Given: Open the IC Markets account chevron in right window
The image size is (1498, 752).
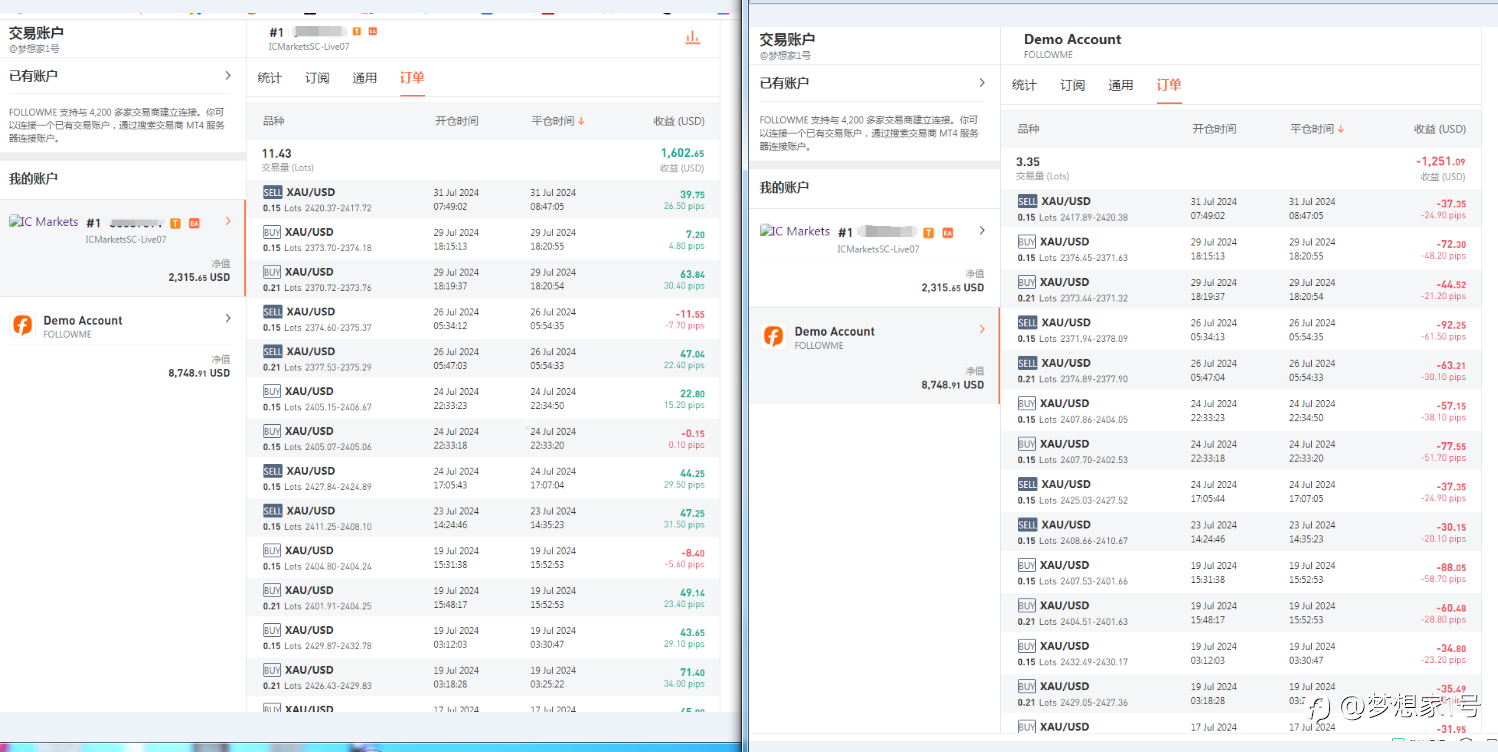Looking at the screenshot, I should (982, 231).
